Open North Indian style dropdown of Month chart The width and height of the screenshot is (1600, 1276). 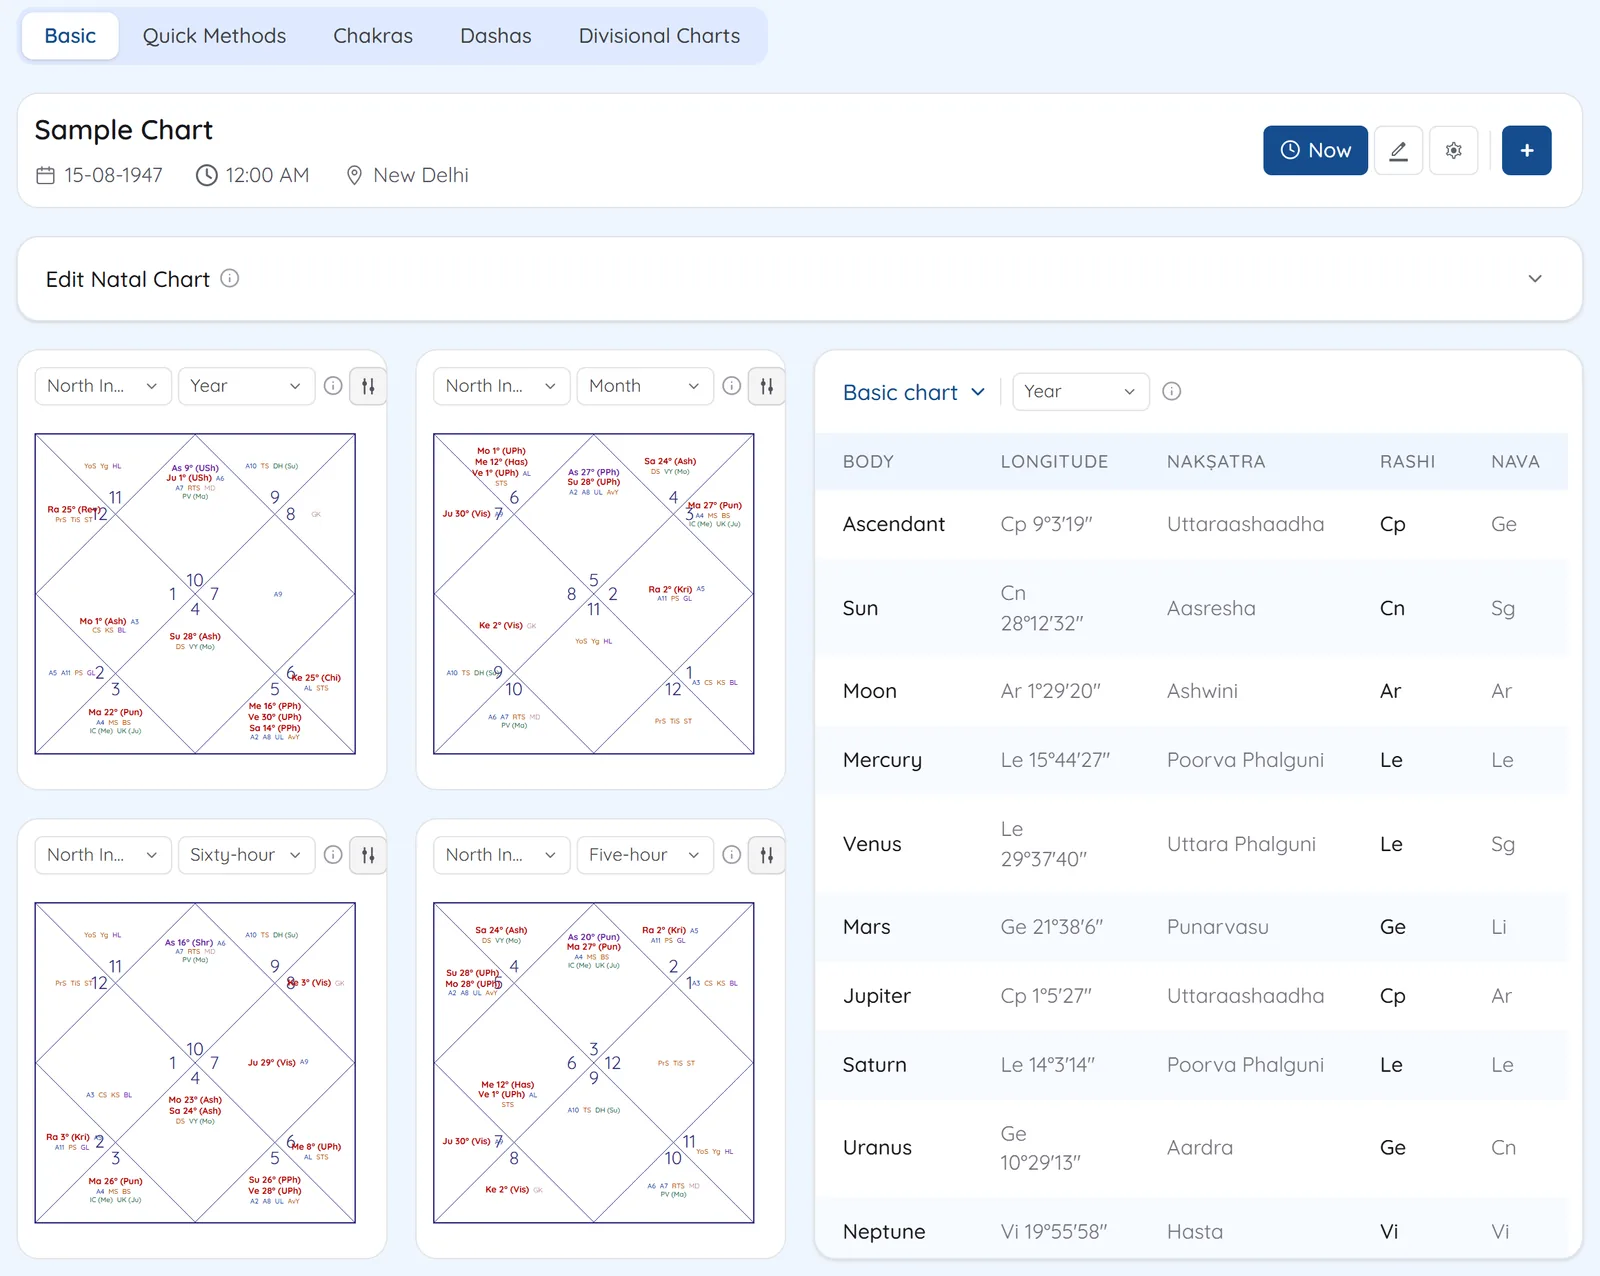point(501,386)
